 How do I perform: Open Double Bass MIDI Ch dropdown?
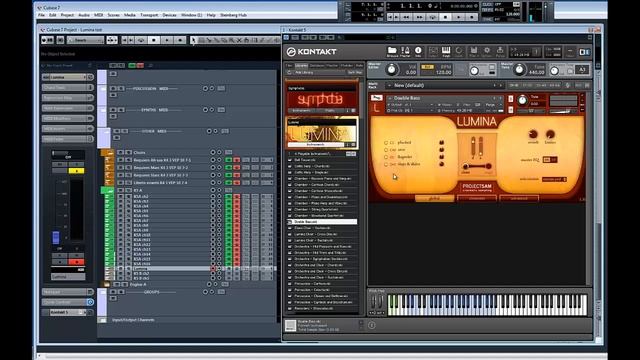tap(411, 110)
